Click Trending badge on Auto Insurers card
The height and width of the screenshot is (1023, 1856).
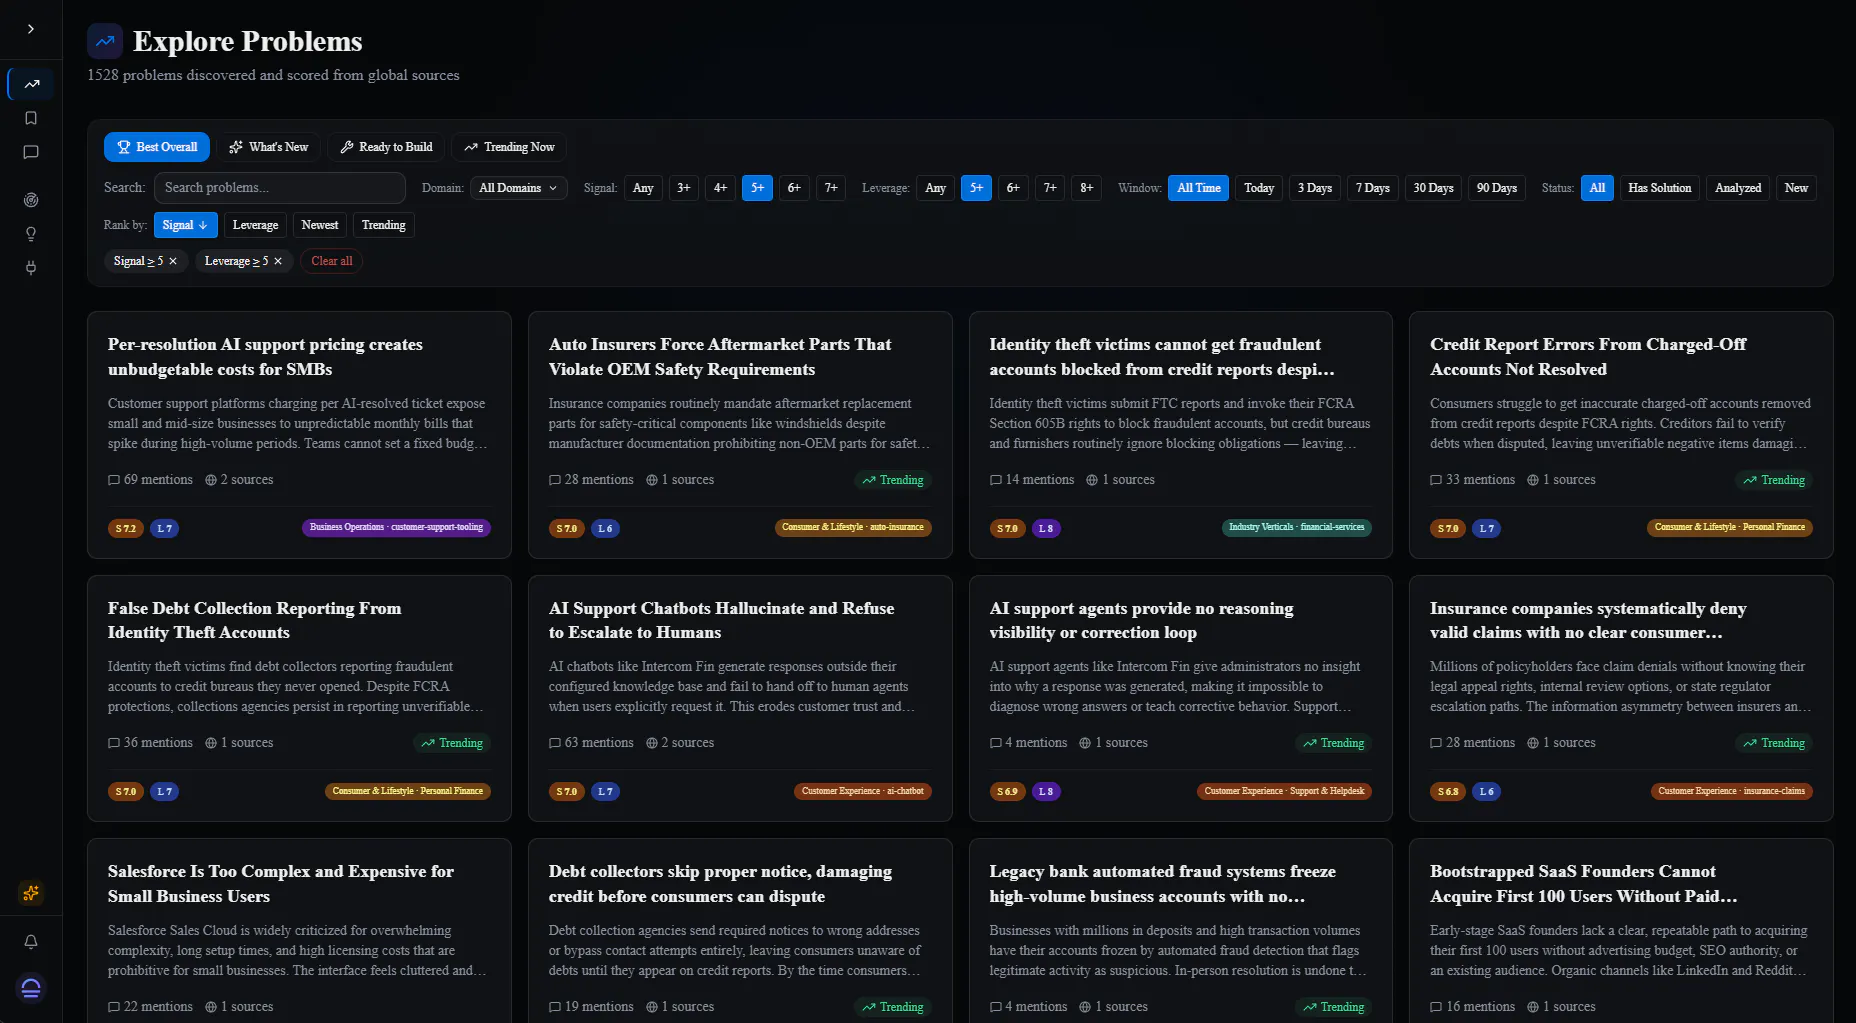click(x=893, y=480)
